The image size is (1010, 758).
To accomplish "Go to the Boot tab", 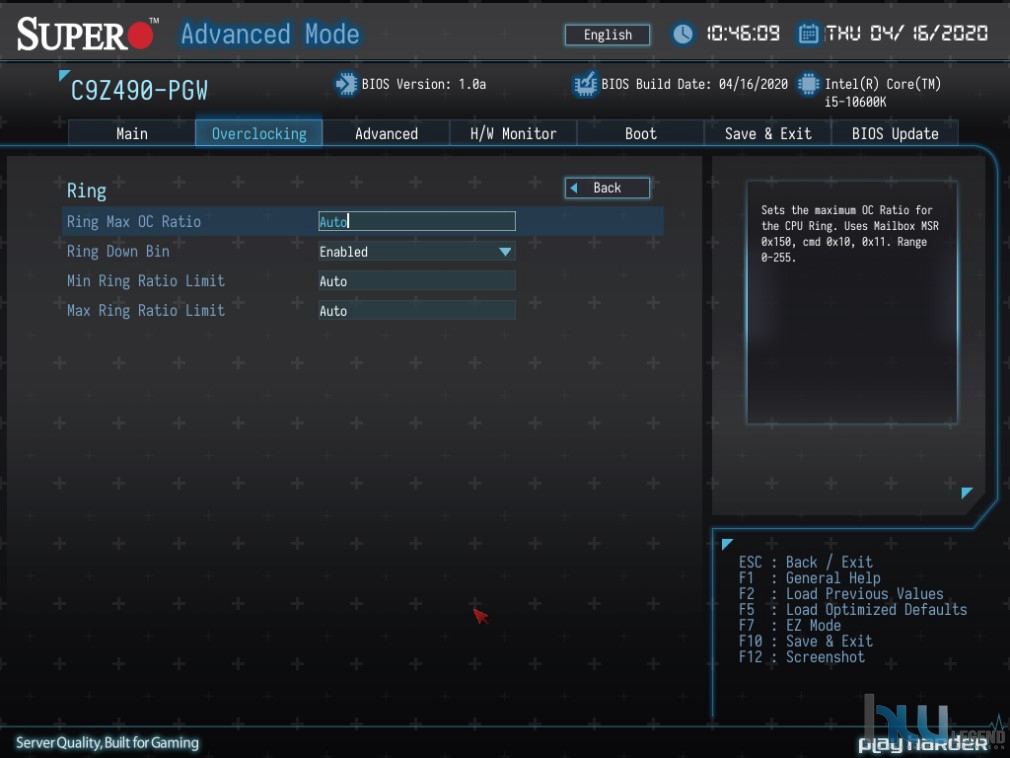I will [x=640, y=133].
